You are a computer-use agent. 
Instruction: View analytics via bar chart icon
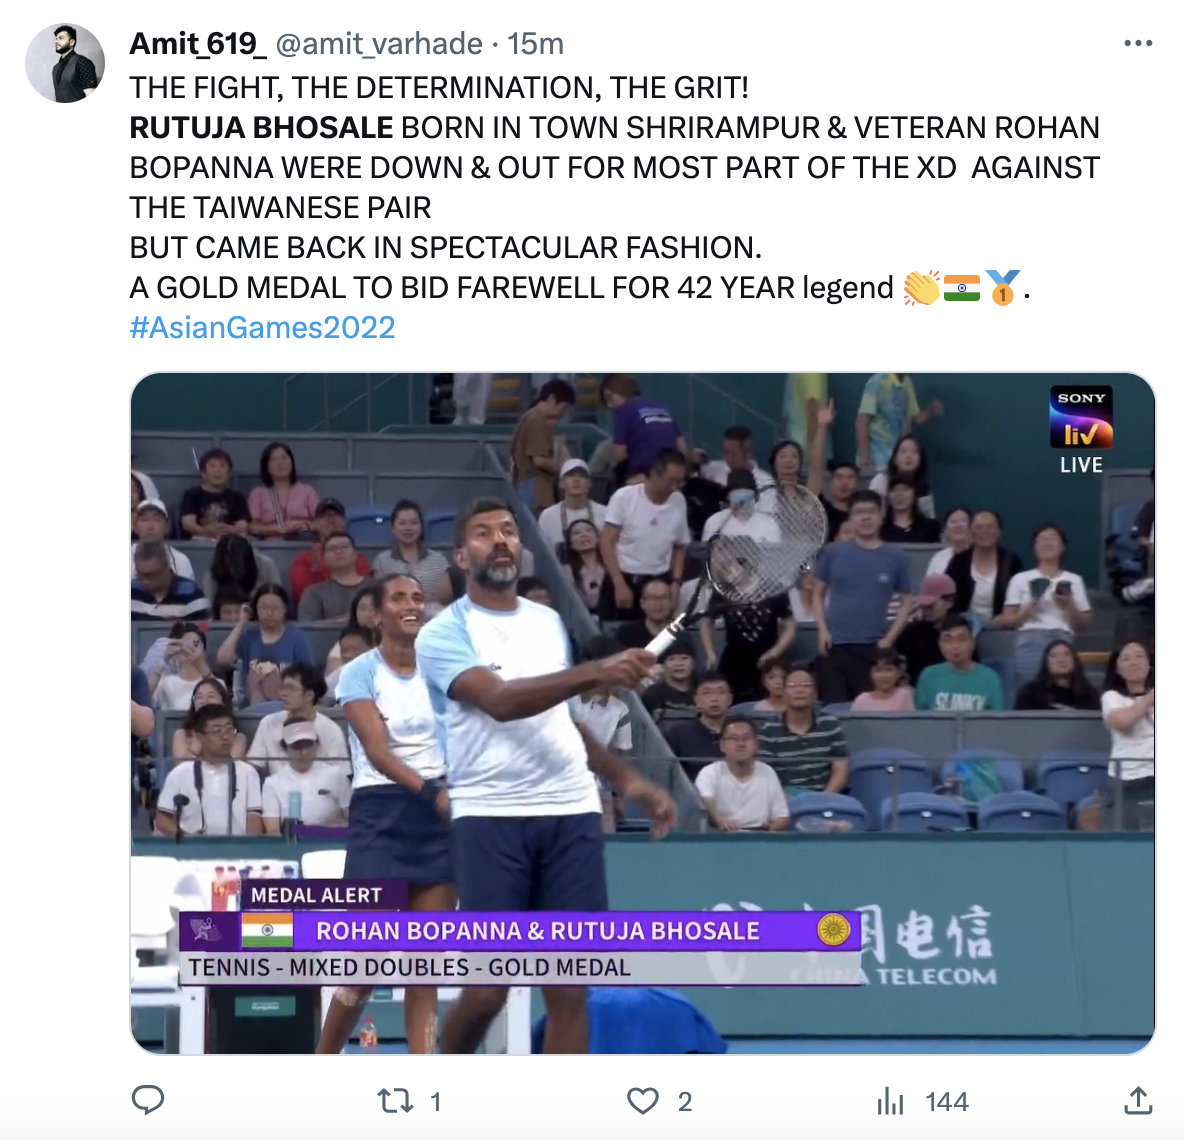point(890,1101)
